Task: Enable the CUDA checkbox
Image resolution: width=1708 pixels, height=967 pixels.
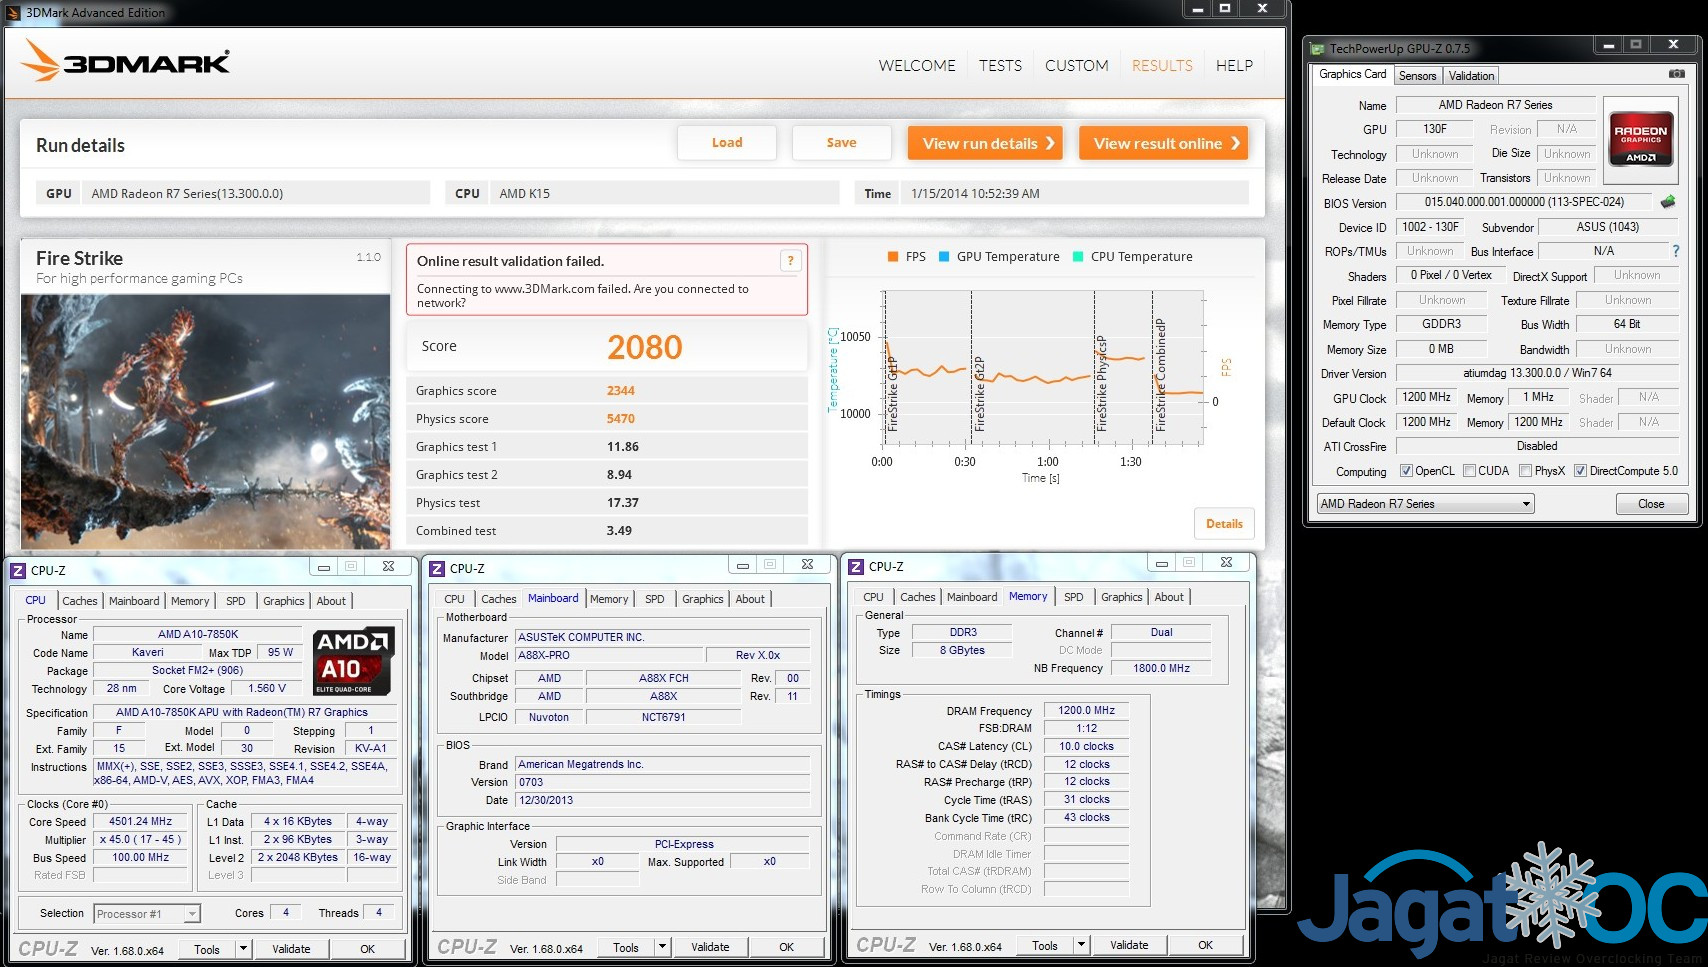Action: click(1469, 471)
